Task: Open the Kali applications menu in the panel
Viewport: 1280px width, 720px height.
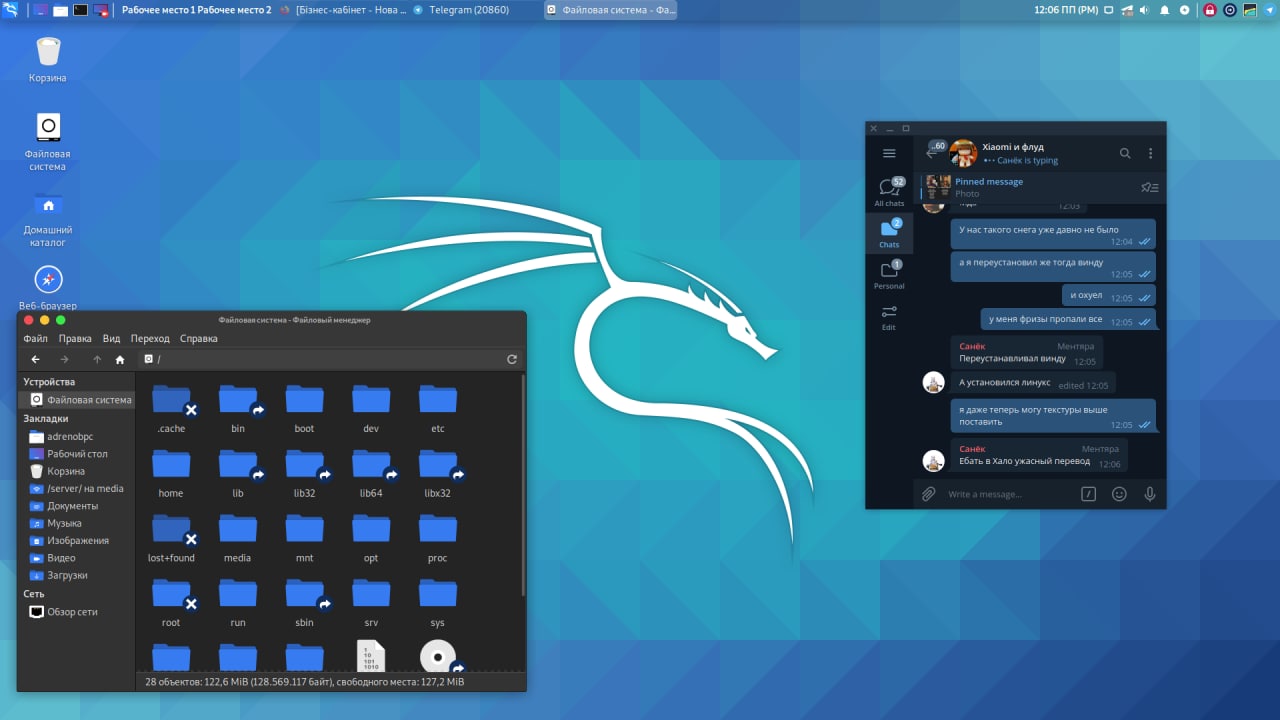Action: pyautogui.click(x=11, y=10)
